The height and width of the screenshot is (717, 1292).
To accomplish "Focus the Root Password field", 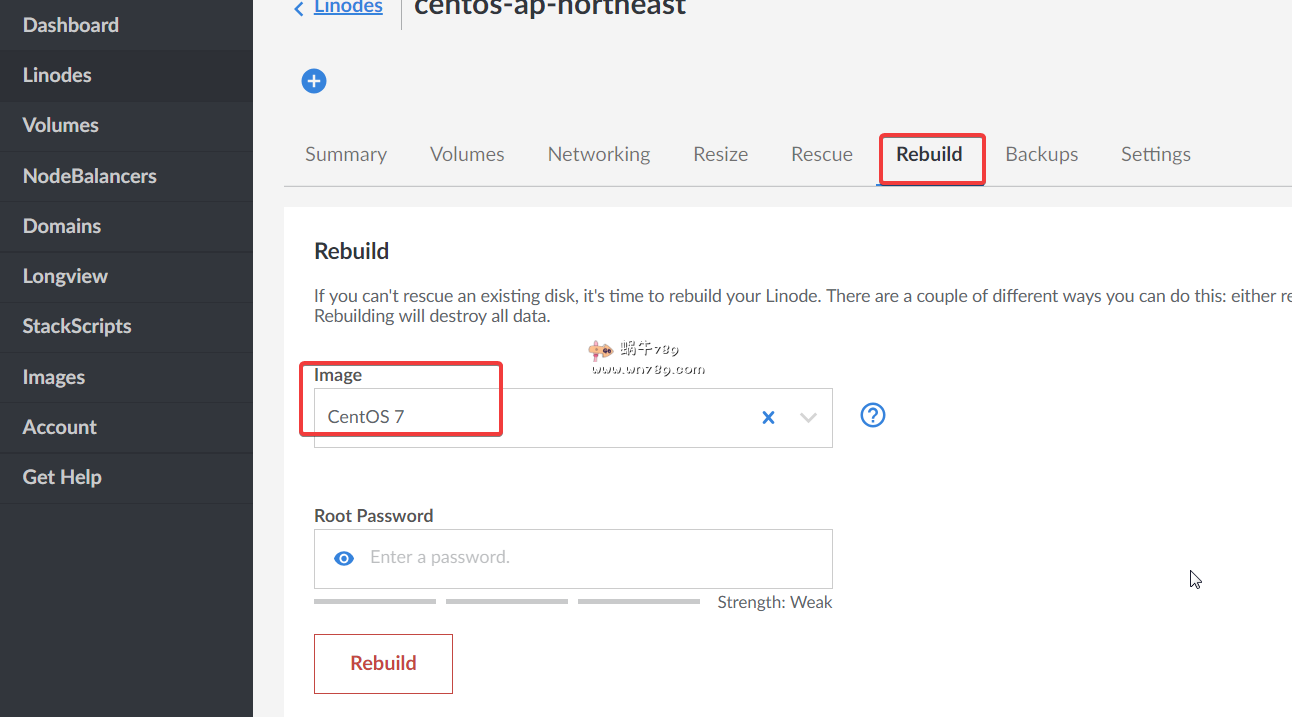I will click(590, 558).
